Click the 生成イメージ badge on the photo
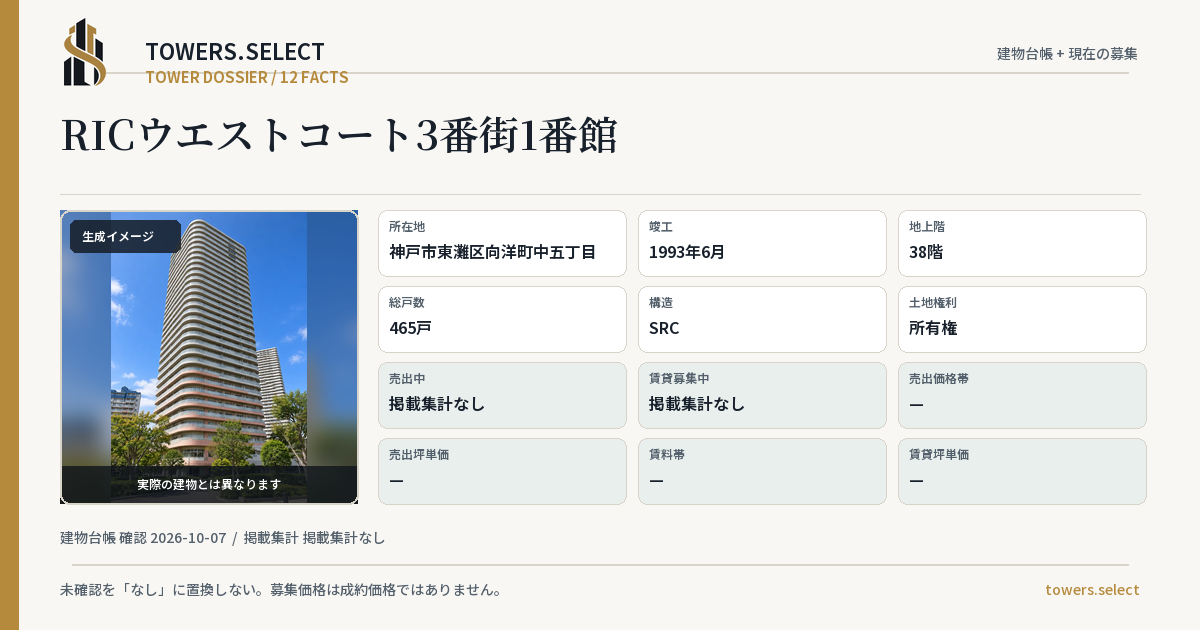The image size is (1200, 630). point(125,237)
